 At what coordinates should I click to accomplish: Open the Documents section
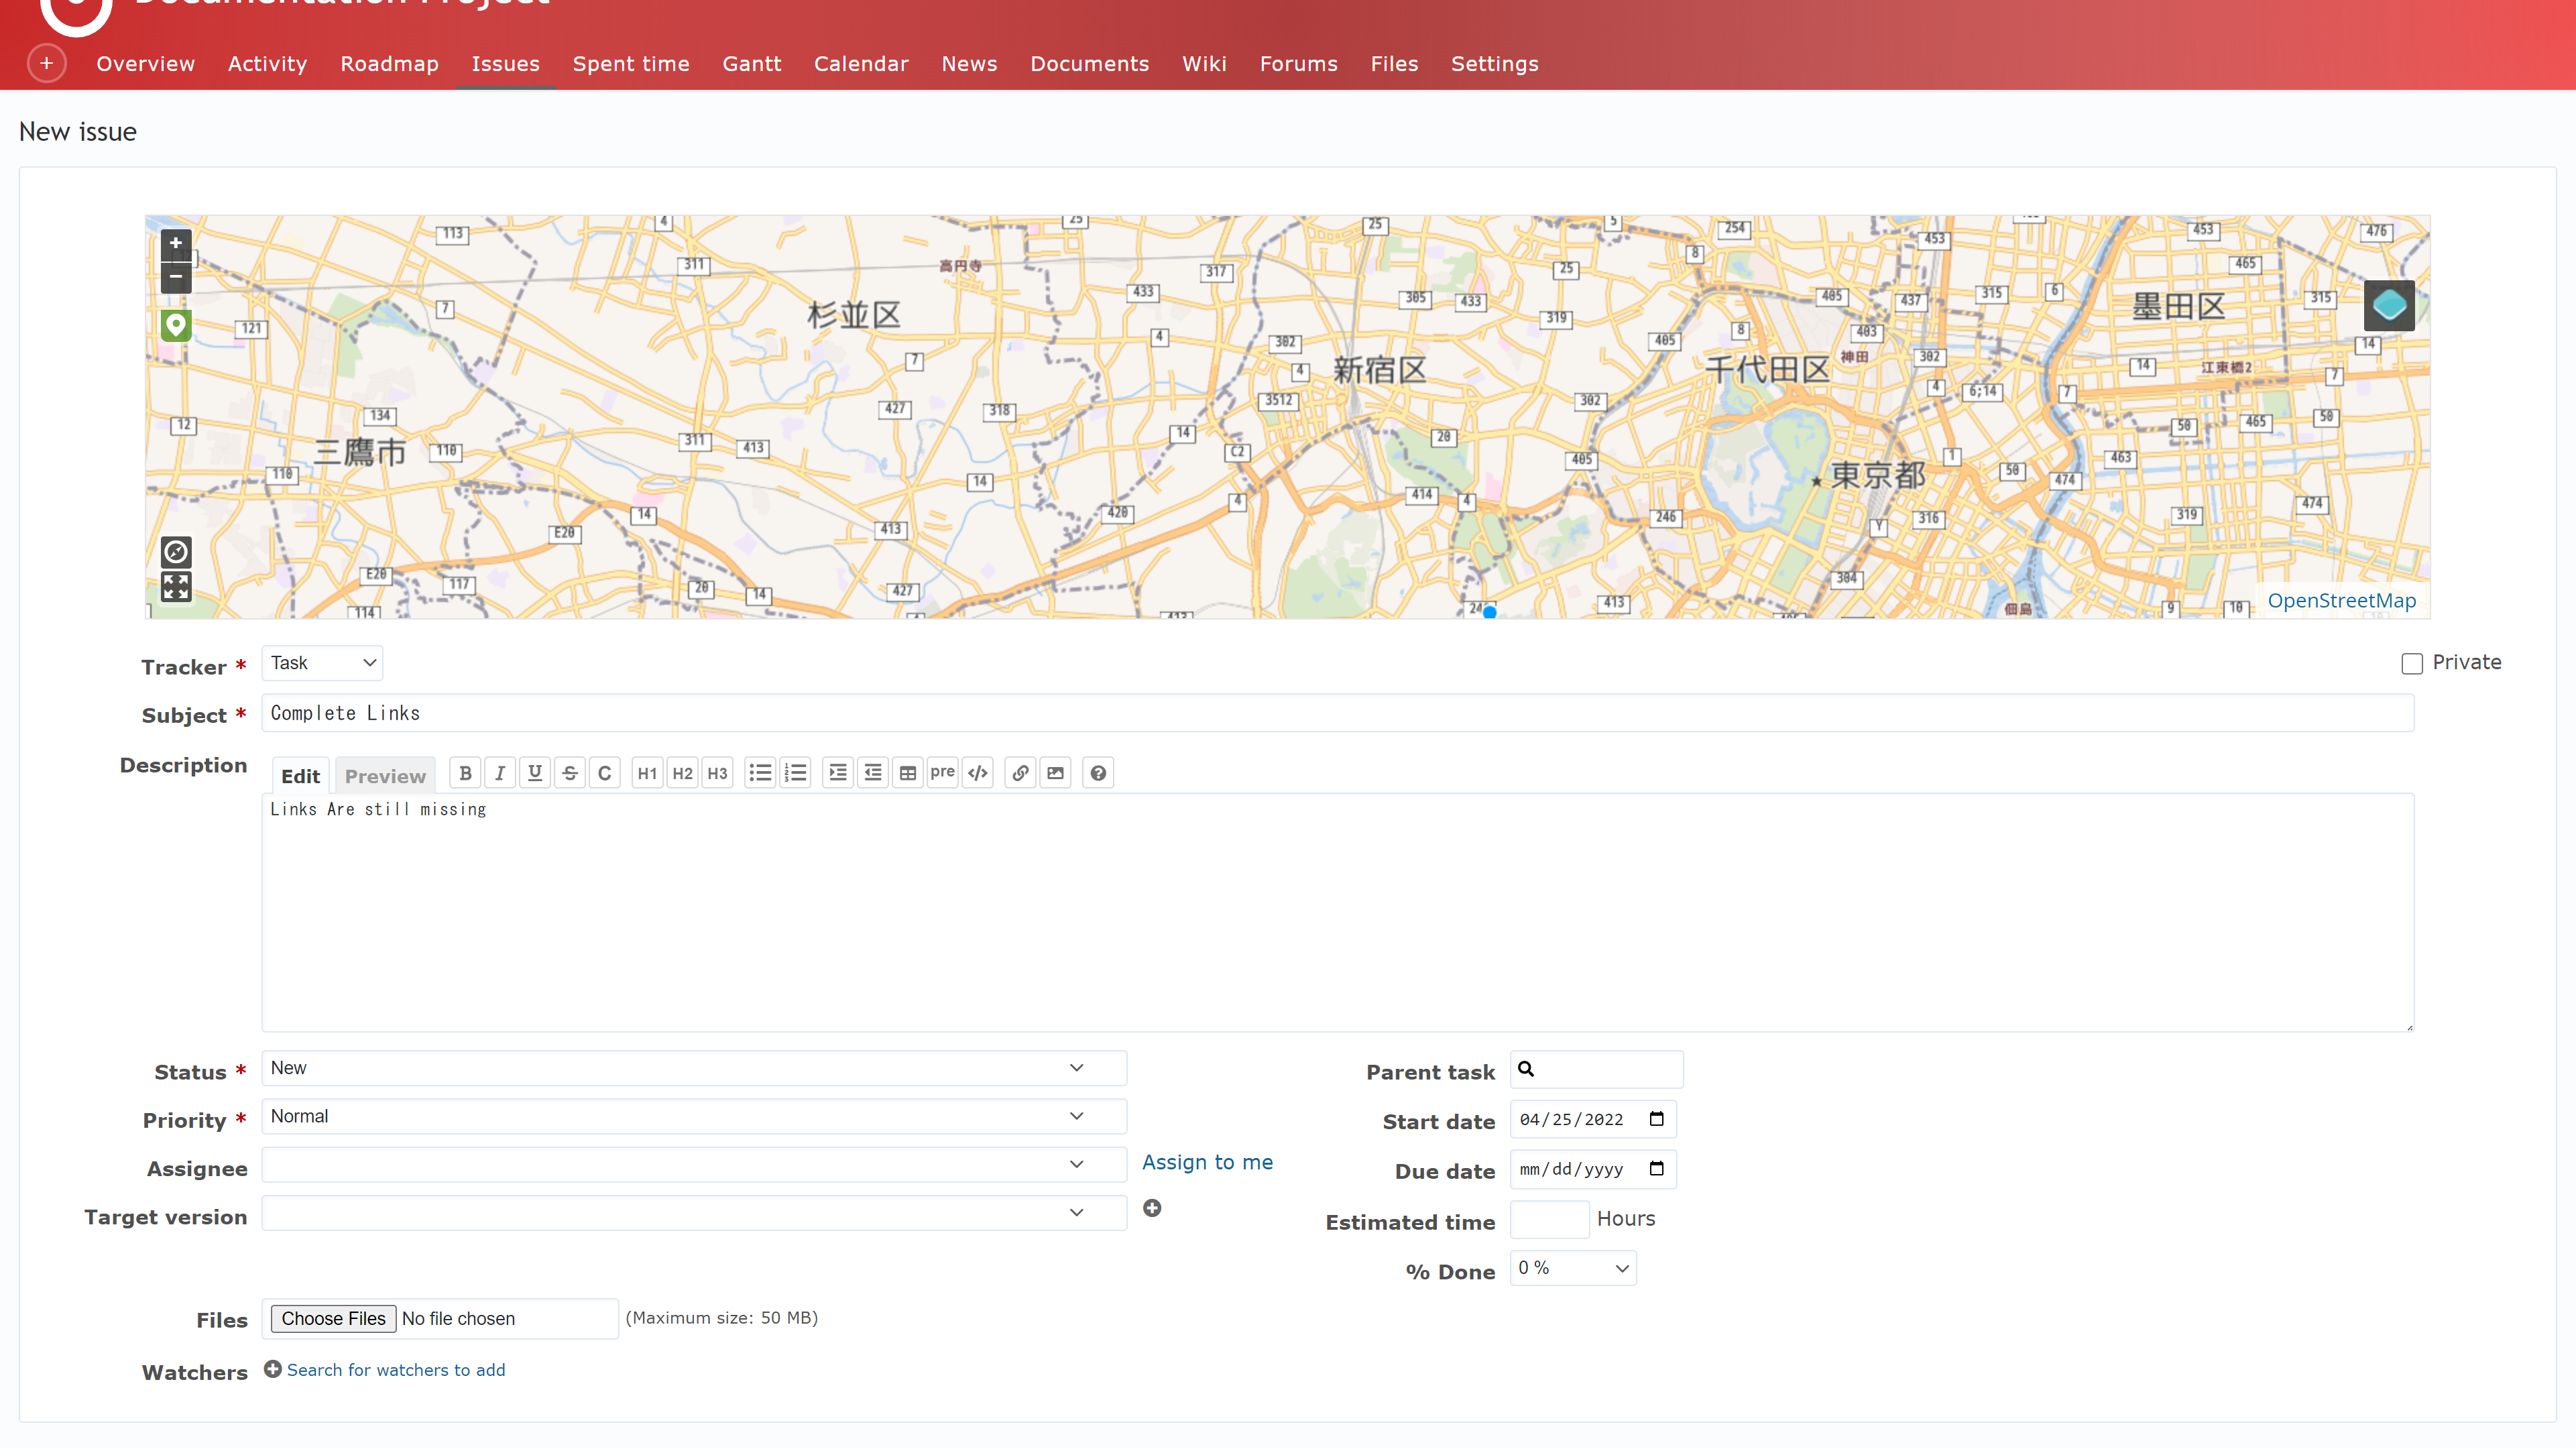[1089, 64]
